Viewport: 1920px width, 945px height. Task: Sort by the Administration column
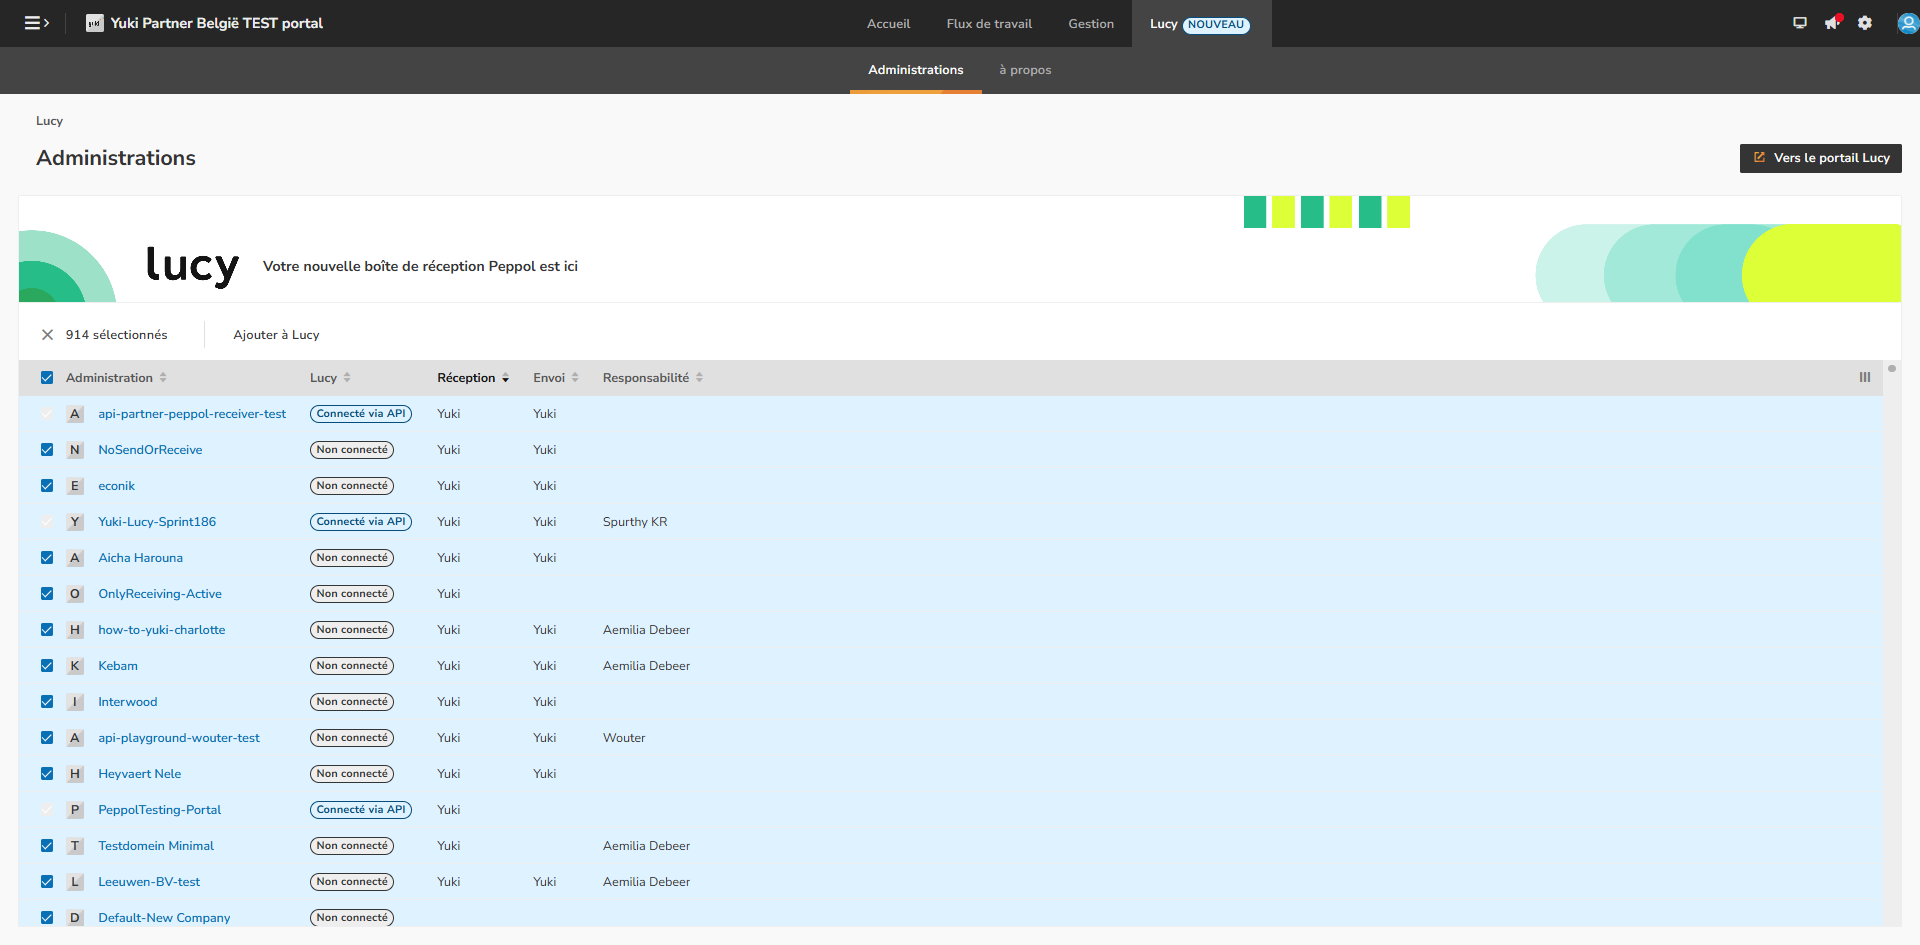point(116,378)
